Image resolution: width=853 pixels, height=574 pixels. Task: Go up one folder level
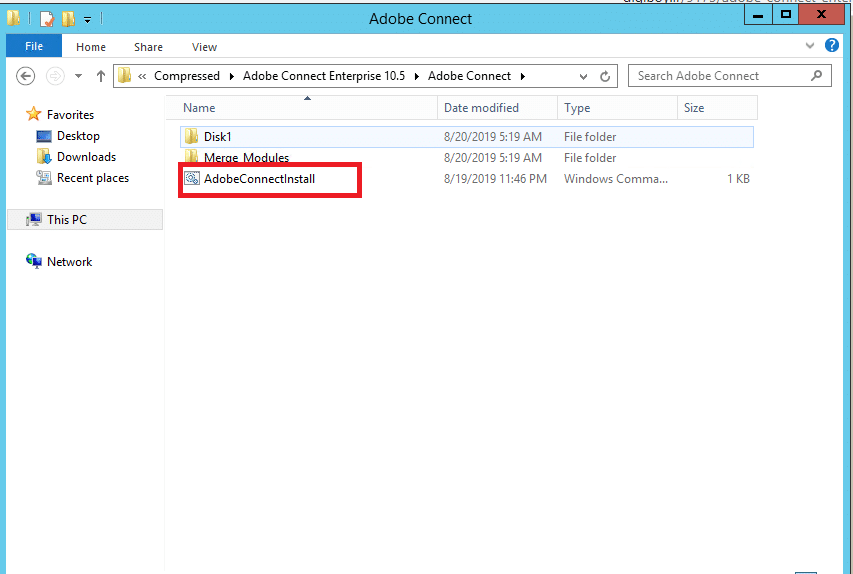coord(100,76)
